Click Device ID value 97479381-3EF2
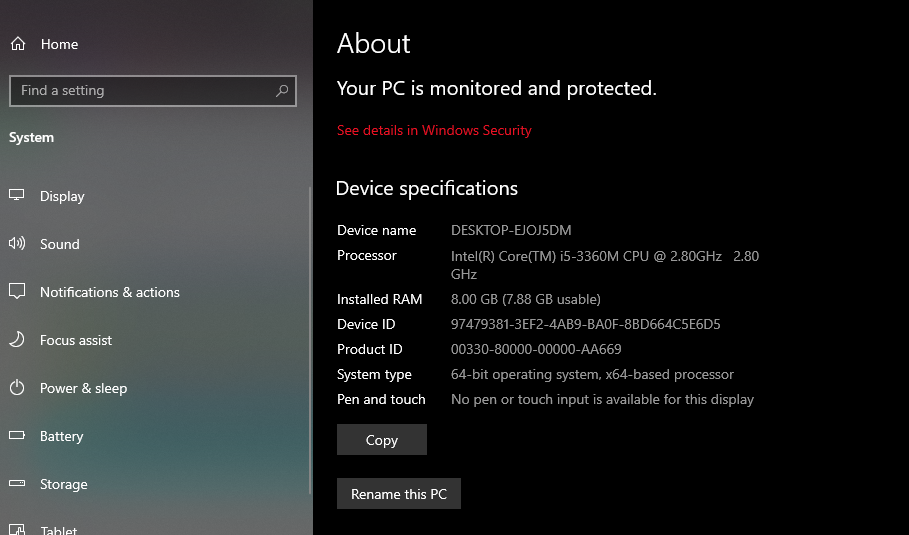The width and height of the screenshot is (909, 535). point(586,324)
